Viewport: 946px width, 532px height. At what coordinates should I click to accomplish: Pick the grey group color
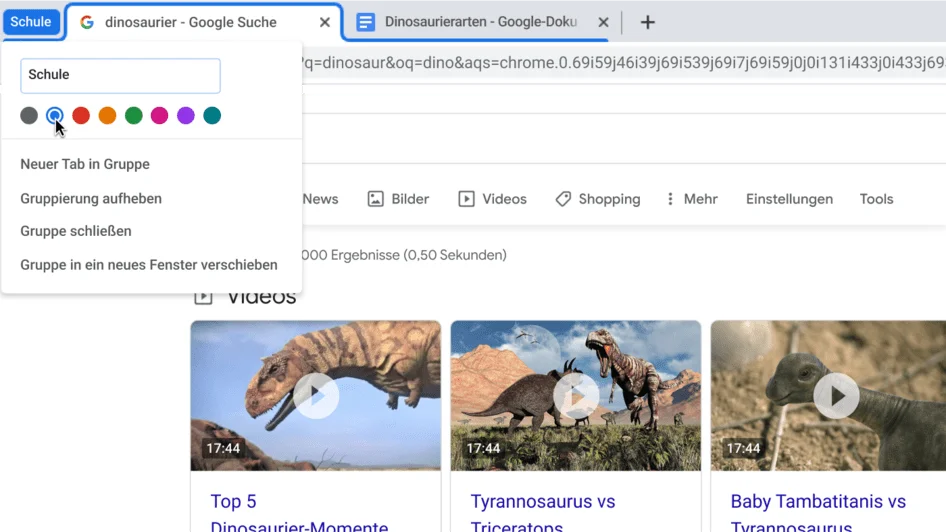tap(29, 115)
